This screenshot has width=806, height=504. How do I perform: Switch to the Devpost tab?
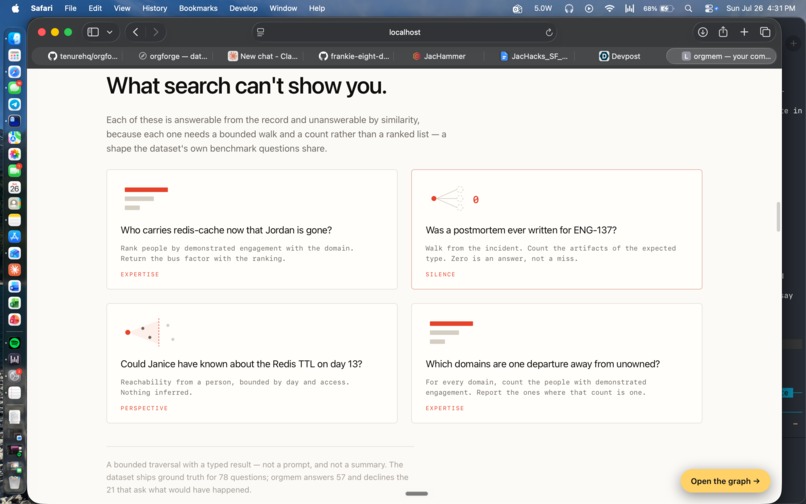click(619, 56)
